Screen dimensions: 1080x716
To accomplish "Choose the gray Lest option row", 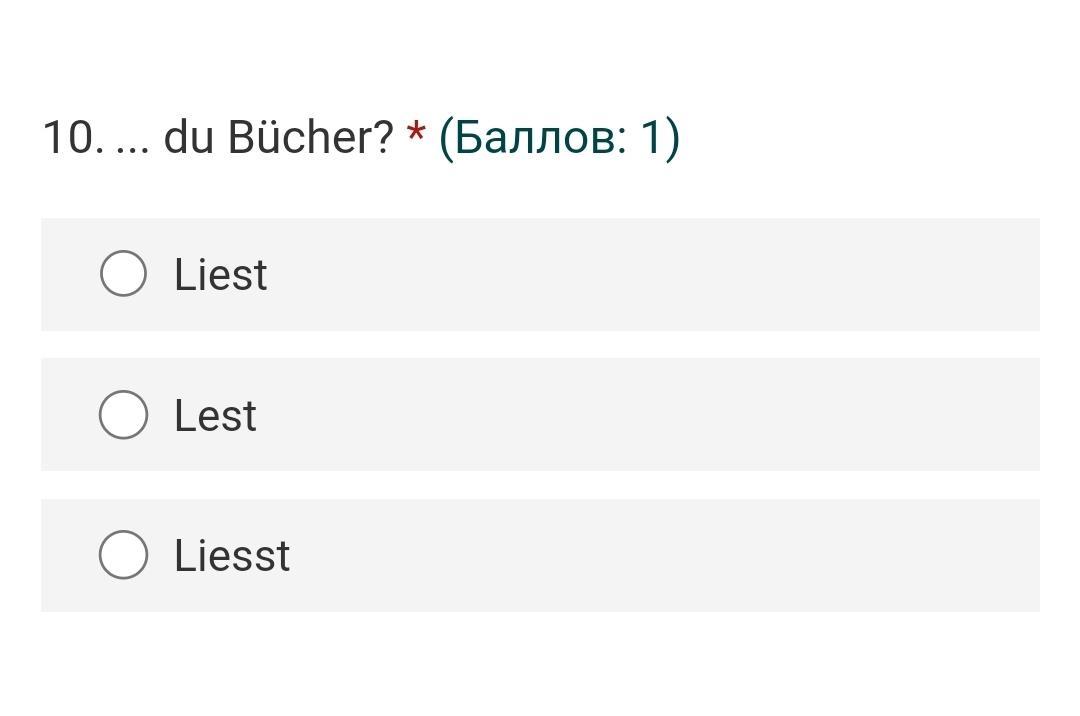I will pos(541,414).
